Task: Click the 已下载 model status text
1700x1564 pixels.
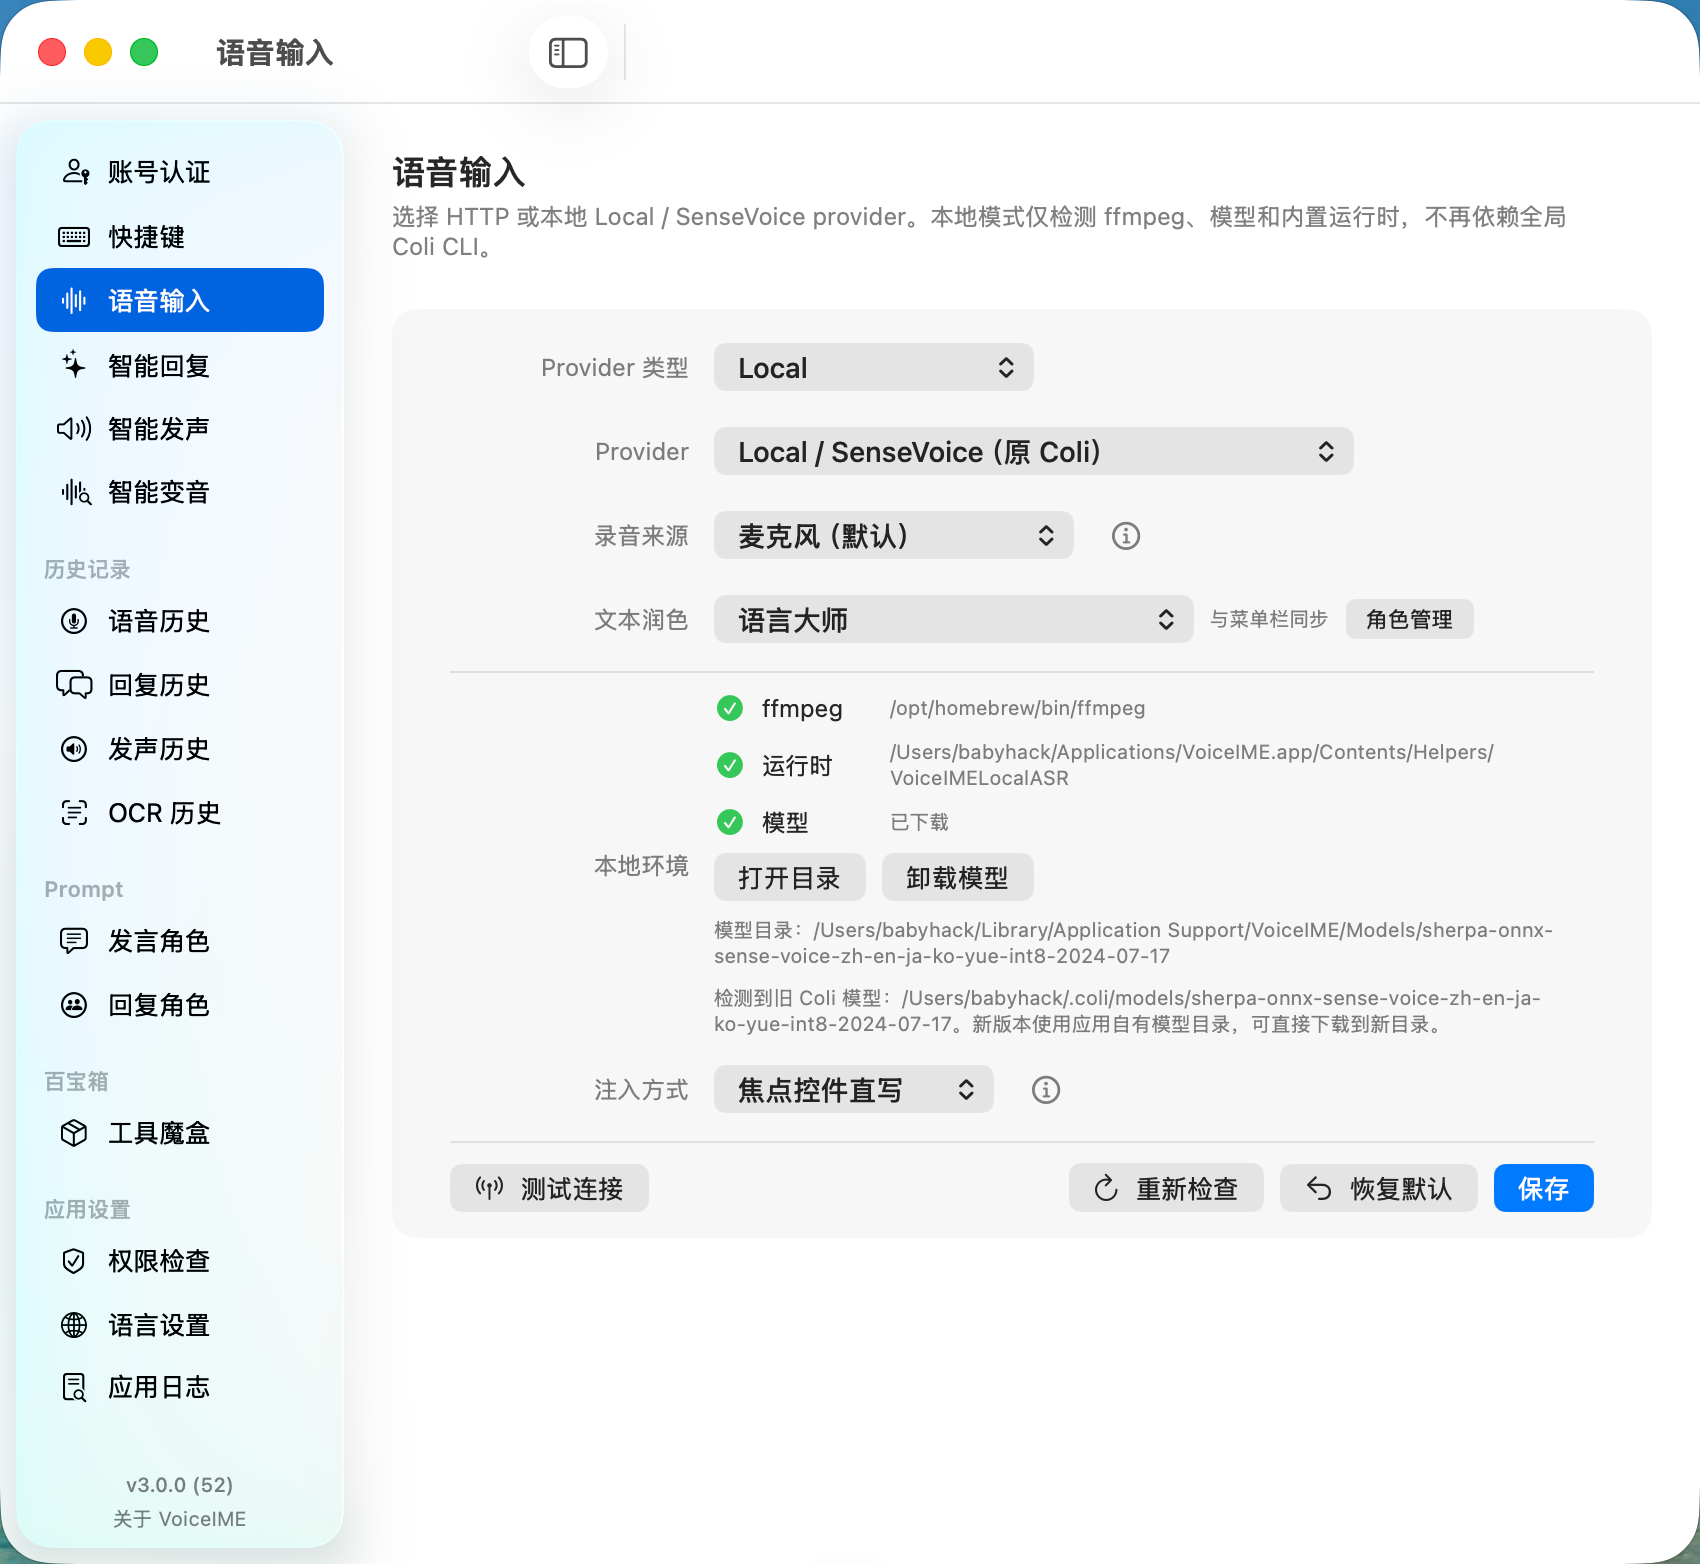Action: pyautogui.click(x=919, y=822)
